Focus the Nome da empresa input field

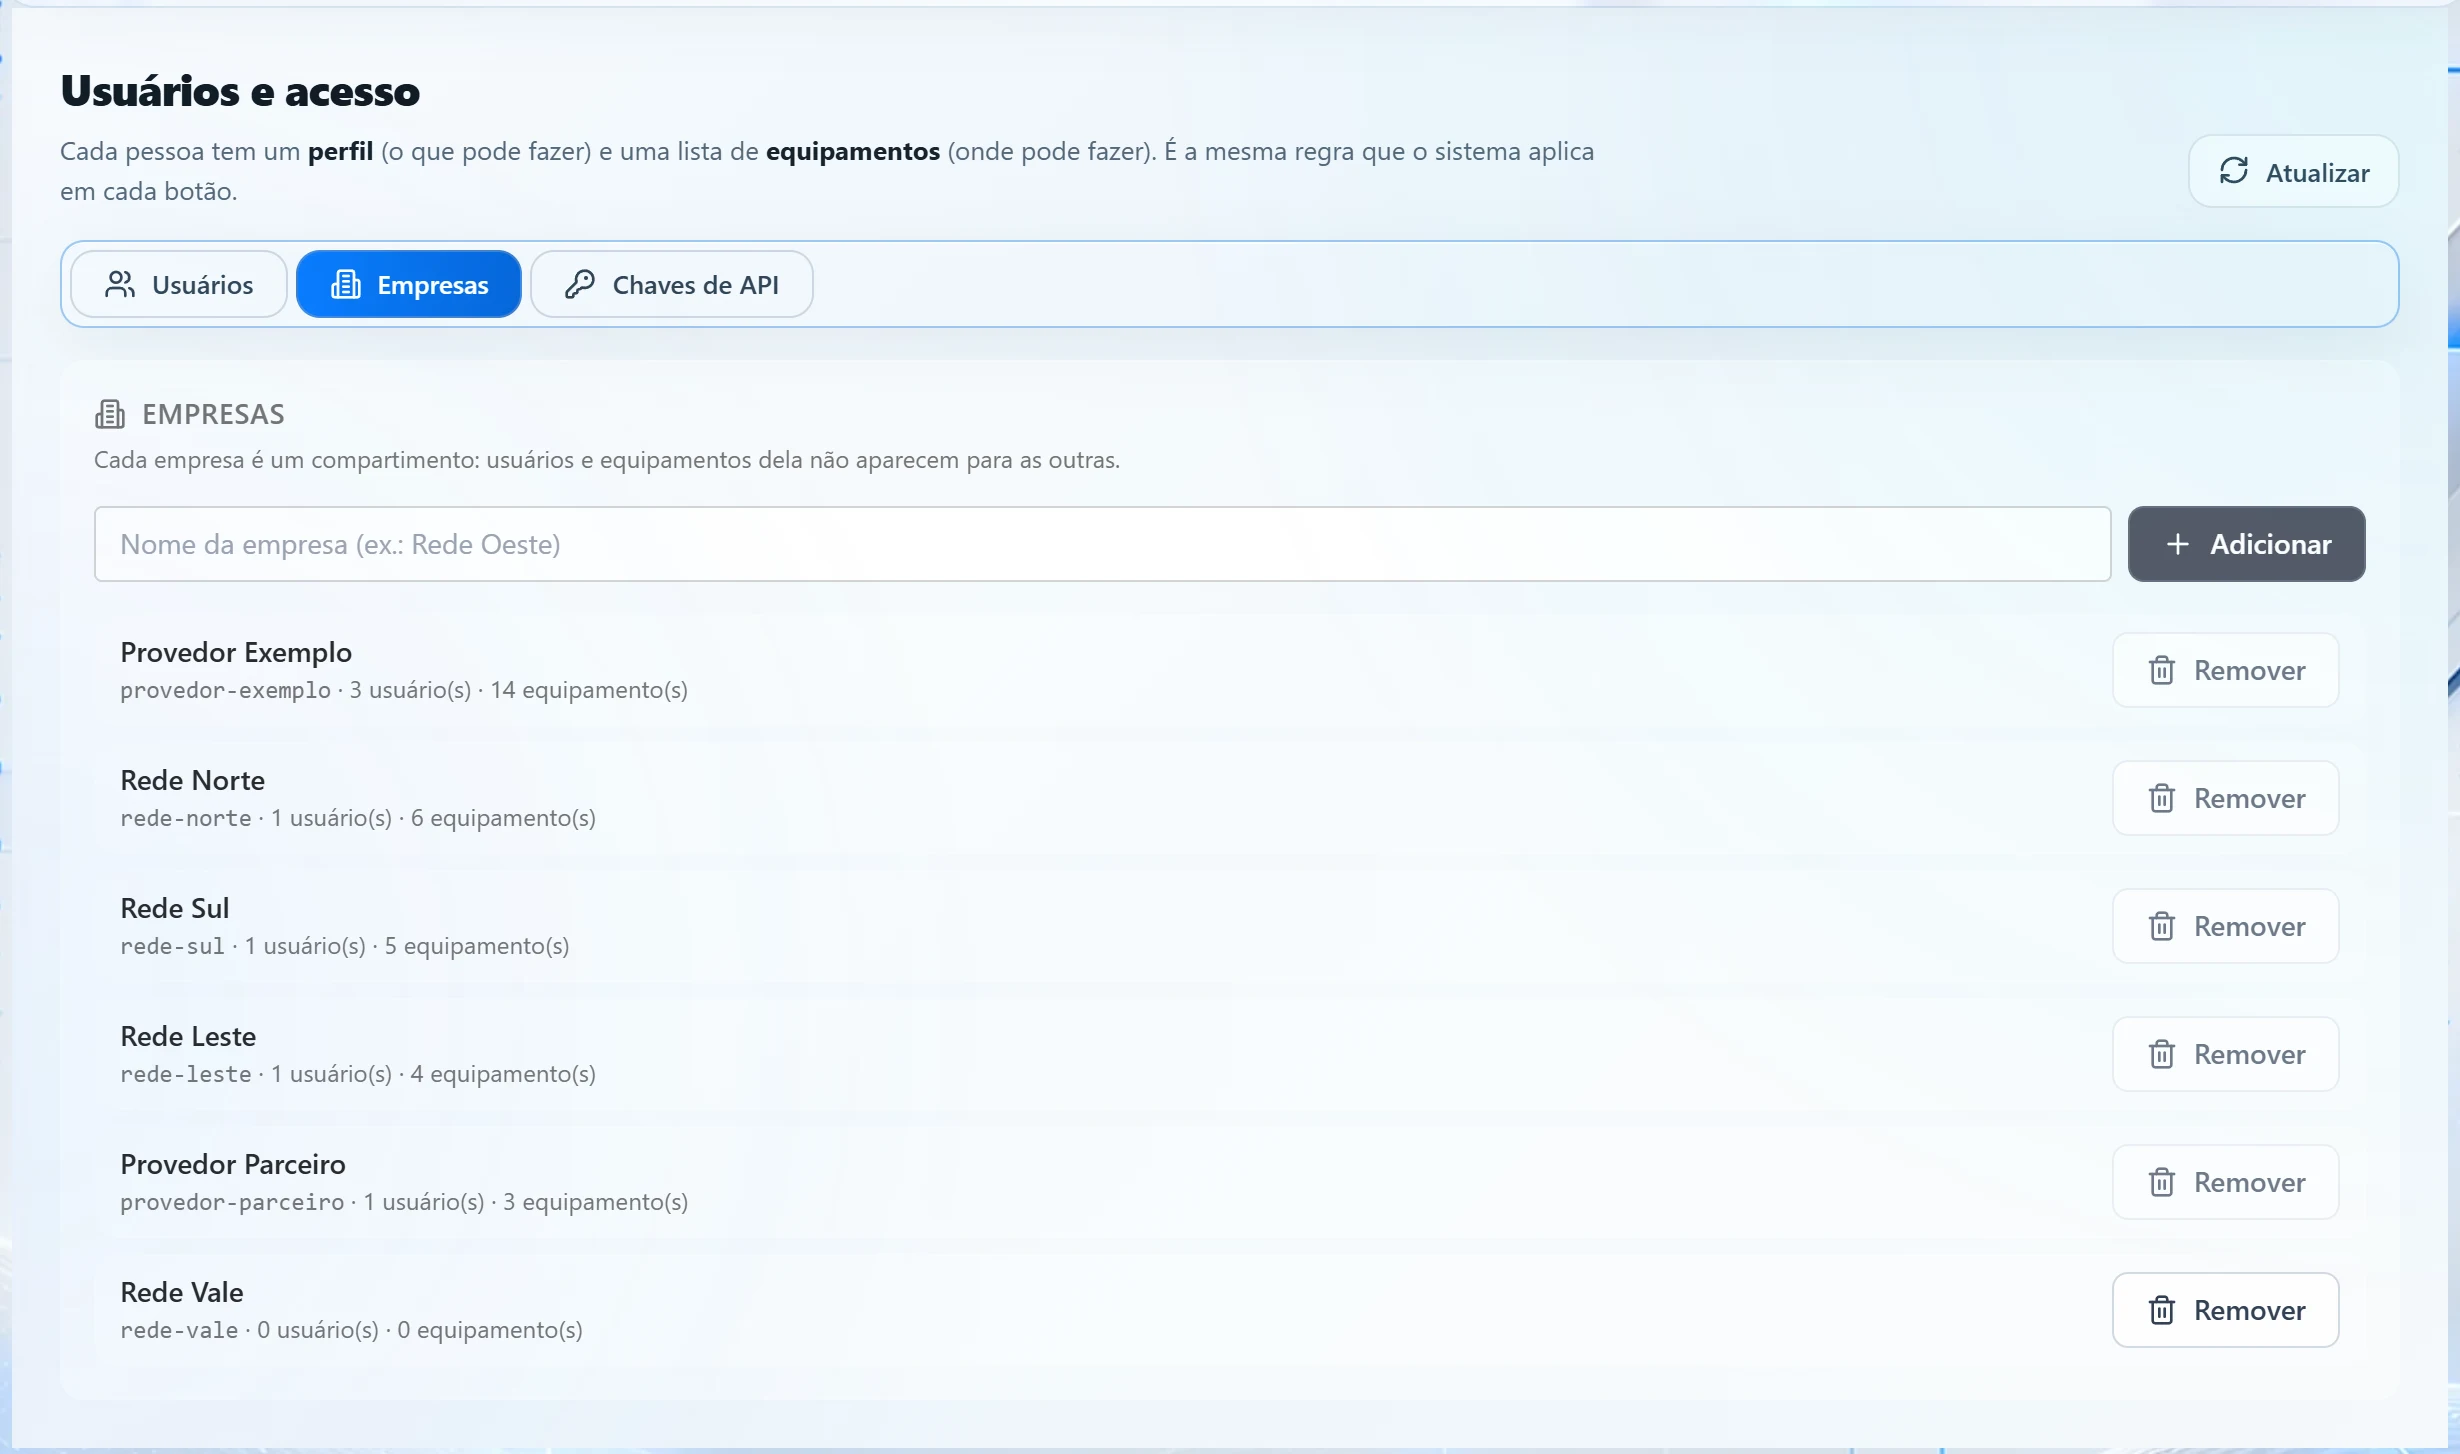[x=1102, y=544]
